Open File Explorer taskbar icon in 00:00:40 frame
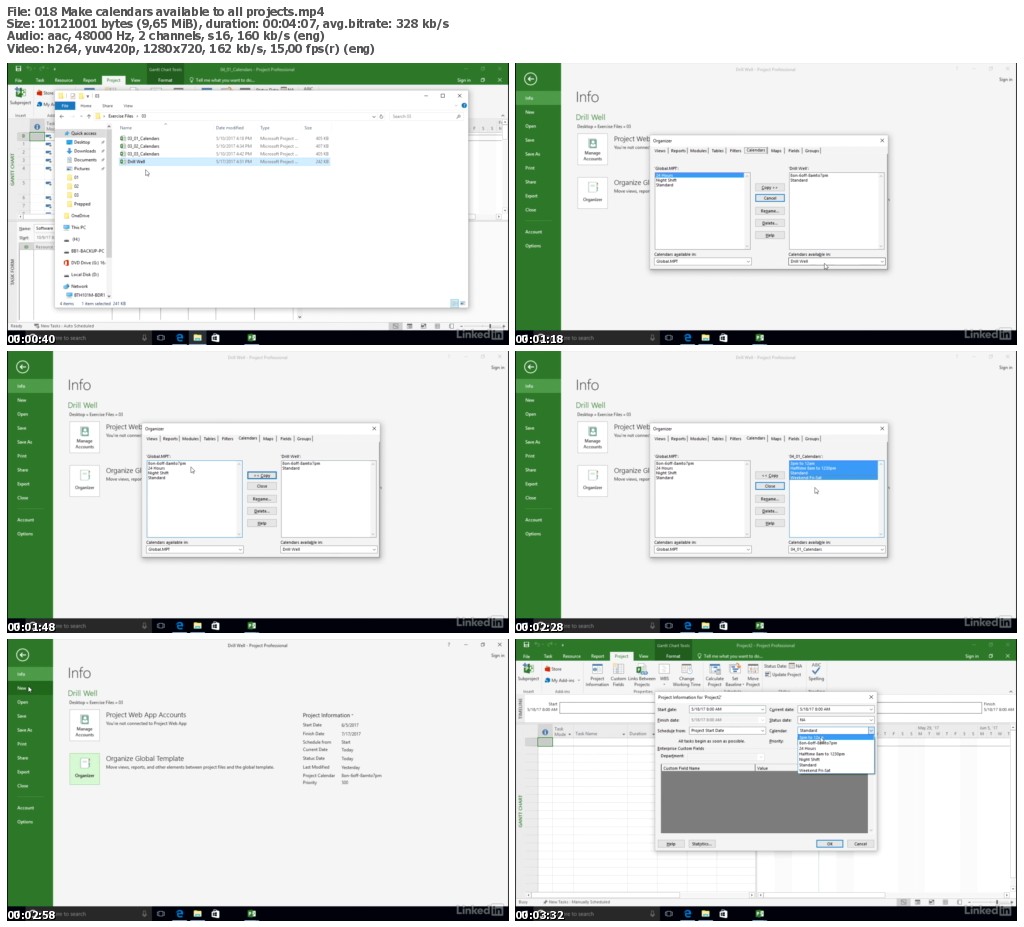The width and height of the screenshot is (1024, 927). pyautogui.click(x=197, y=338)
